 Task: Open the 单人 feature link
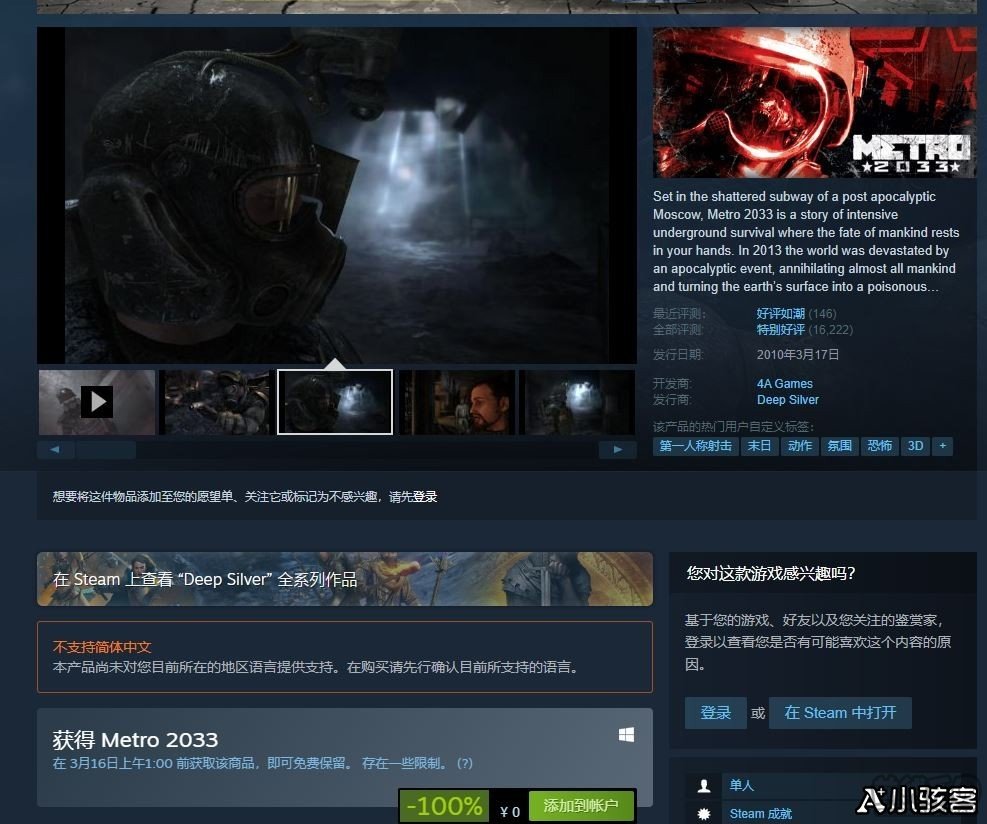click(742, 785)
